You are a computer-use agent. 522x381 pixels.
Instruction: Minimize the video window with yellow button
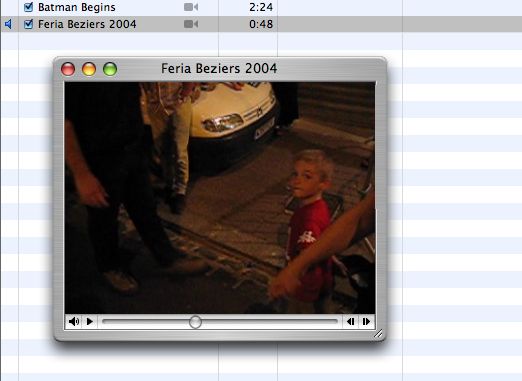click(89, 69)
